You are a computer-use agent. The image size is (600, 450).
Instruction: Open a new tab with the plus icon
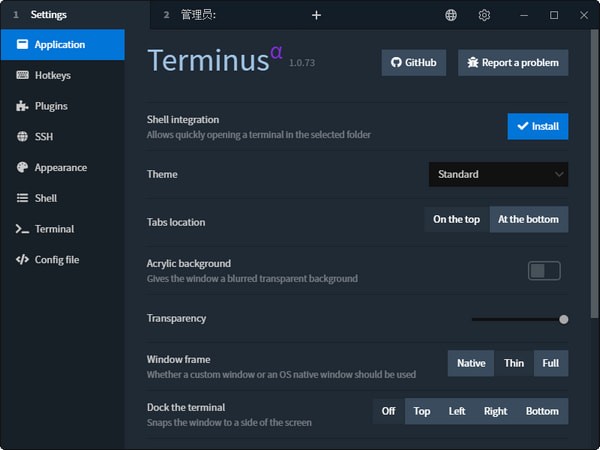(x=316, y=15)
